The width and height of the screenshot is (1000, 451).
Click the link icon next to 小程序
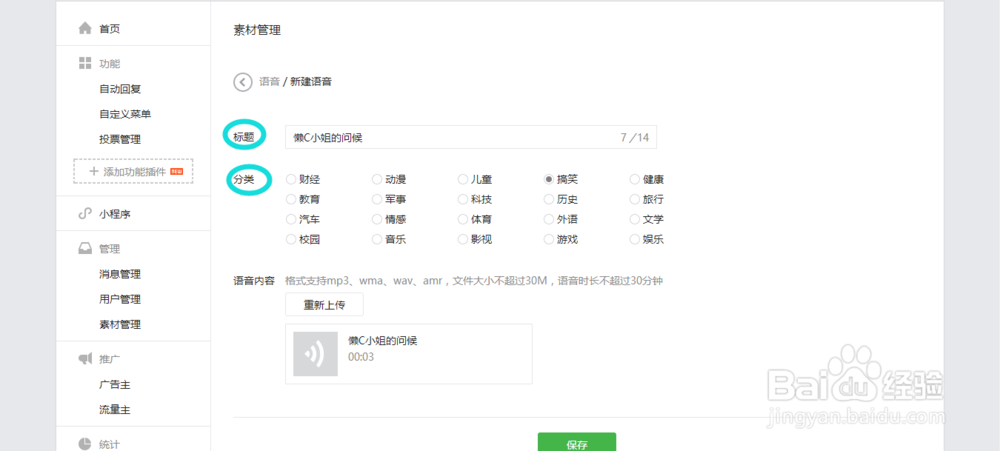[x=85, y=214]
